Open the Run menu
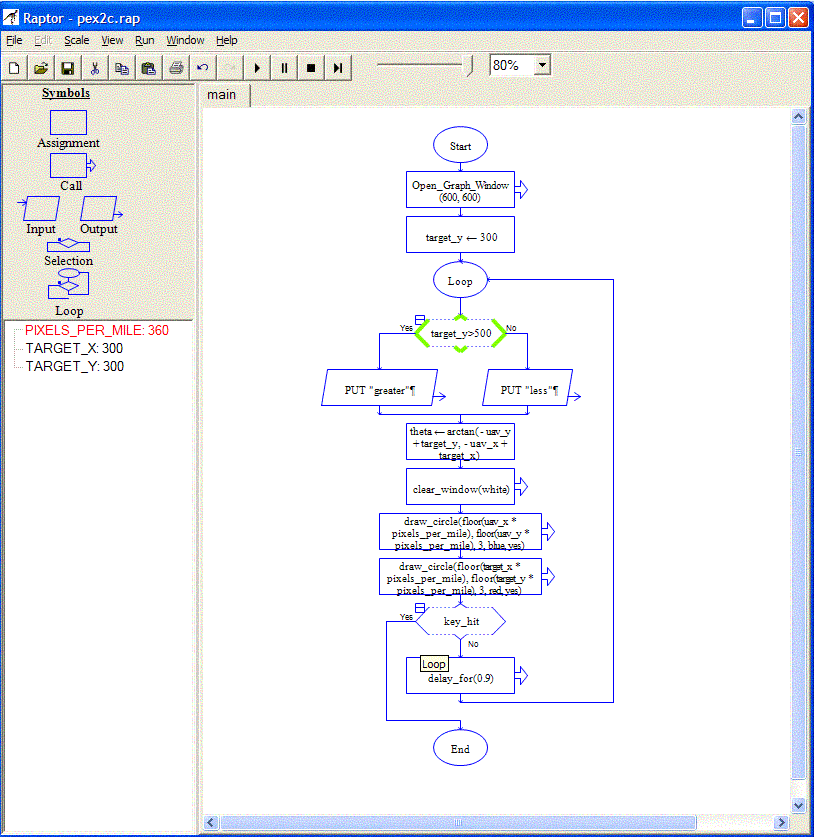The height and width of the screenshot is (837, 814). point(145,41)
